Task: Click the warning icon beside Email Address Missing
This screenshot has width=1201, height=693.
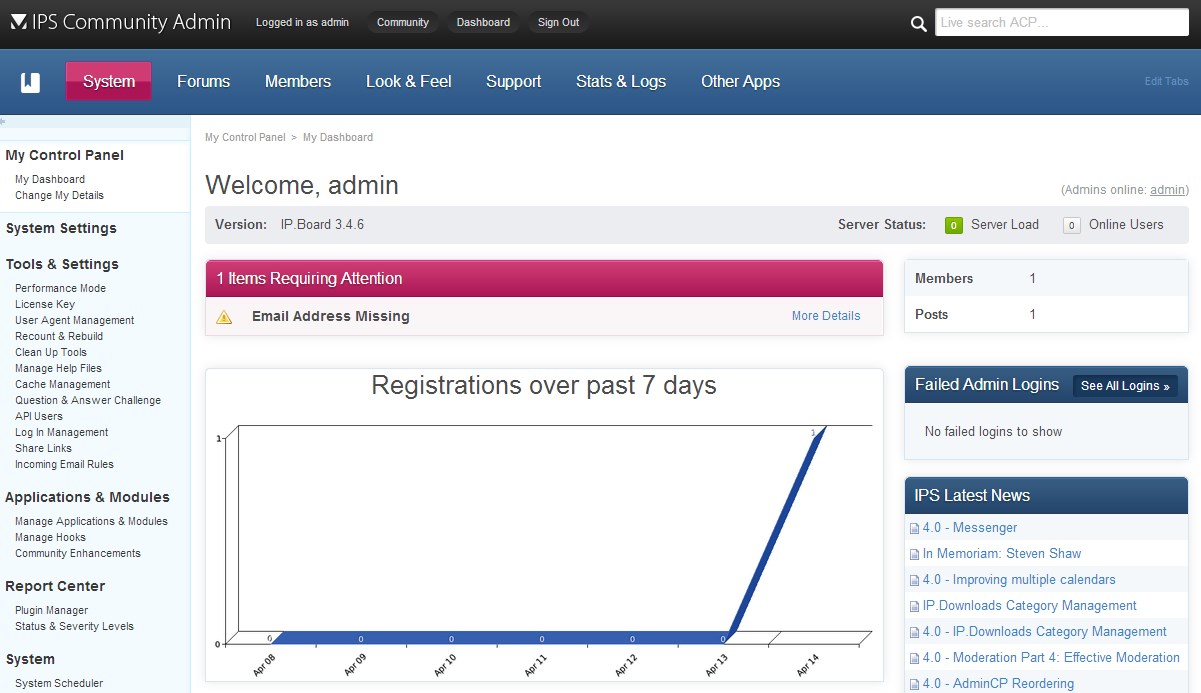Action: pyautogui.click(x=224, y=317)
